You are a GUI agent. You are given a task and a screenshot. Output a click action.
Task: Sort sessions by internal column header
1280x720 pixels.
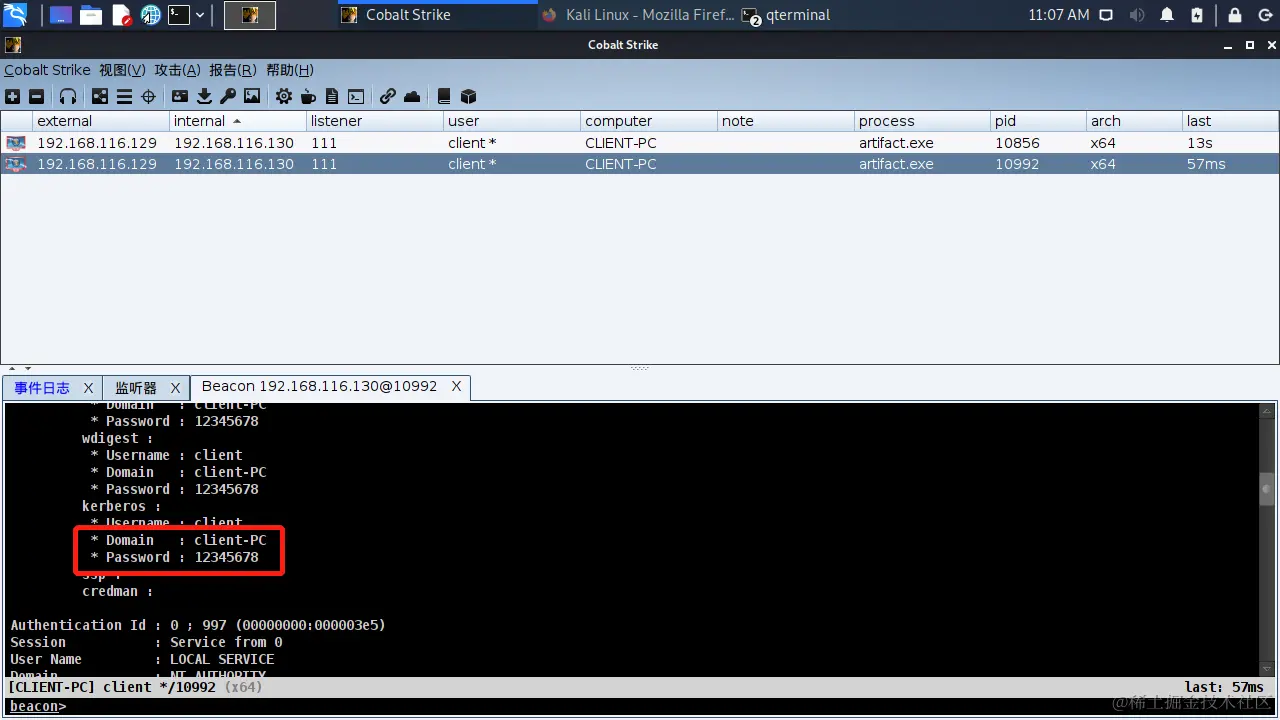pyautogui.click(x=238, y=121)
